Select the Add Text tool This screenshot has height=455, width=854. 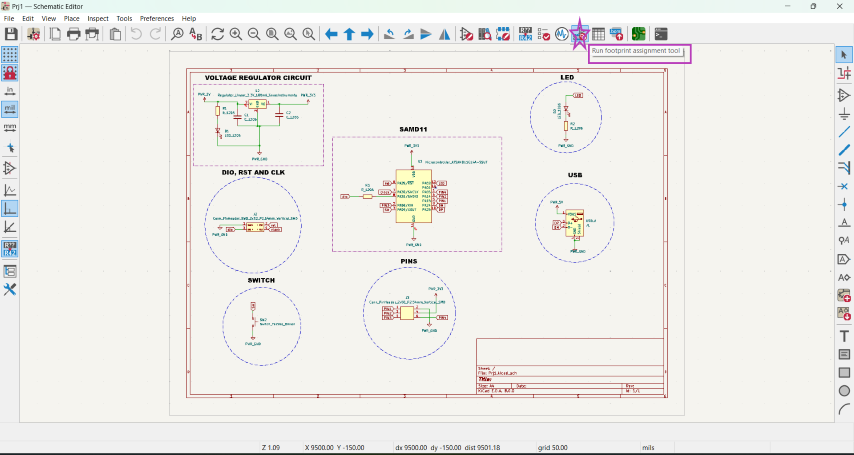pos(844,336)
